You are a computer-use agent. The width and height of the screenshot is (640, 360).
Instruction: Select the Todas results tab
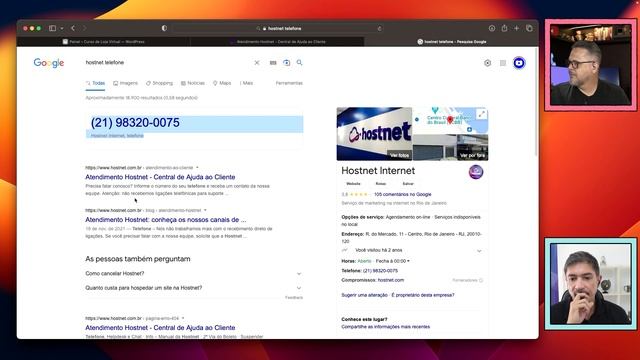pos(95,83)
